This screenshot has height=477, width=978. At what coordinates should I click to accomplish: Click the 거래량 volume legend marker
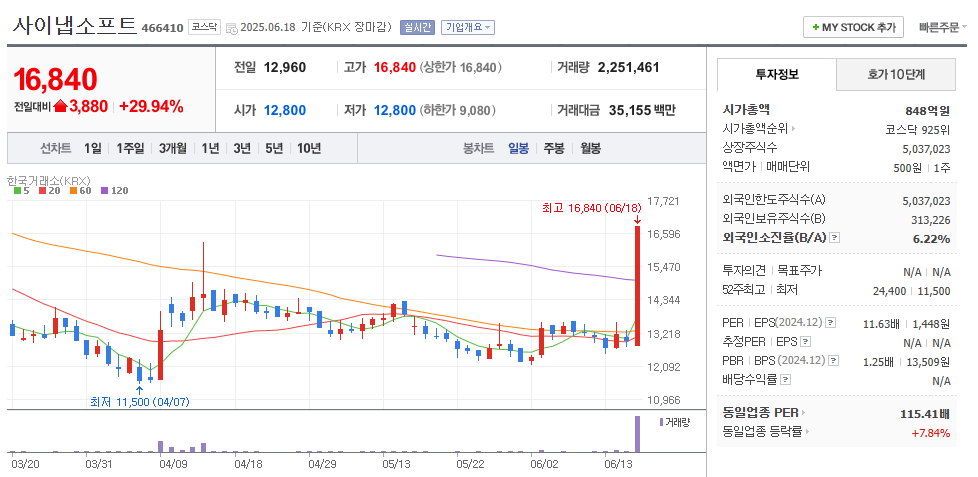coord(662,422)
